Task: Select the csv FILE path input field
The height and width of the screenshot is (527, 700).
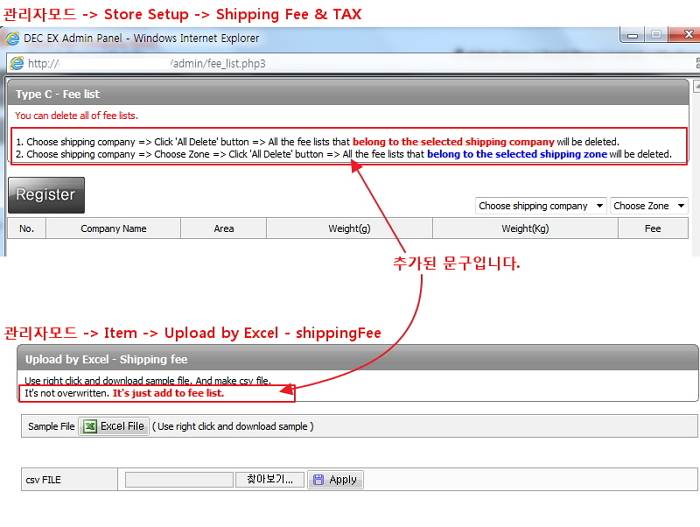Action: [x=179, y=480]
